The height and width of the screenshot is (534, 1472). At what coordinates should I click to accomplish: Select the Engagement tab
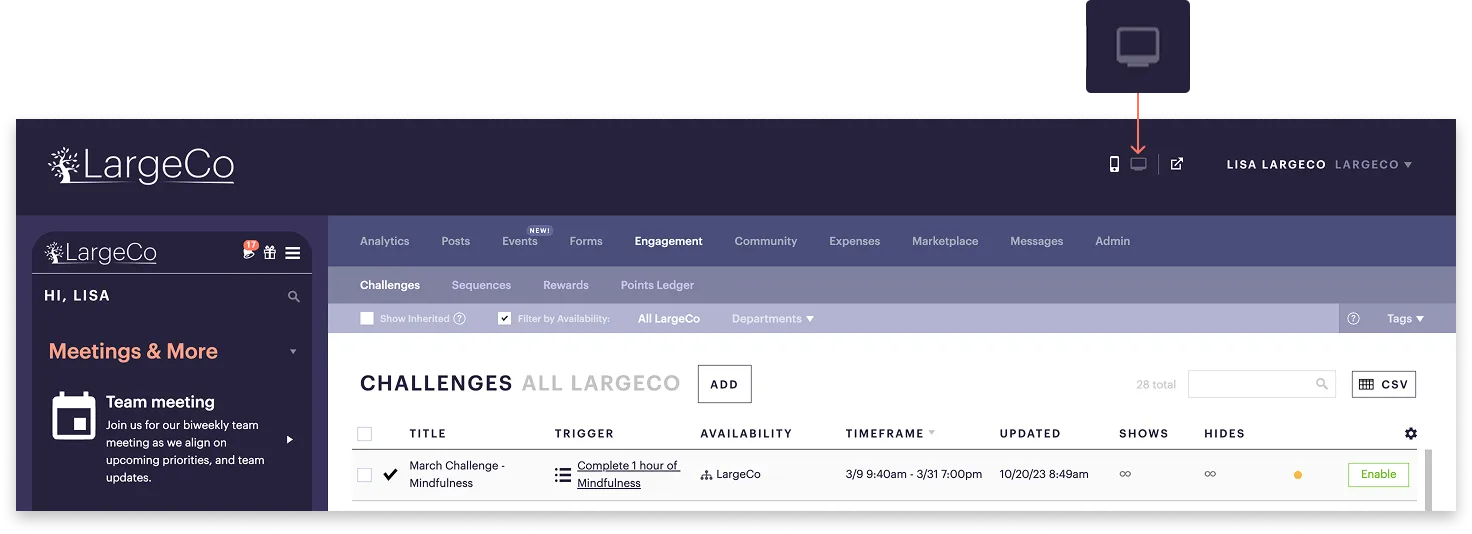669,241
